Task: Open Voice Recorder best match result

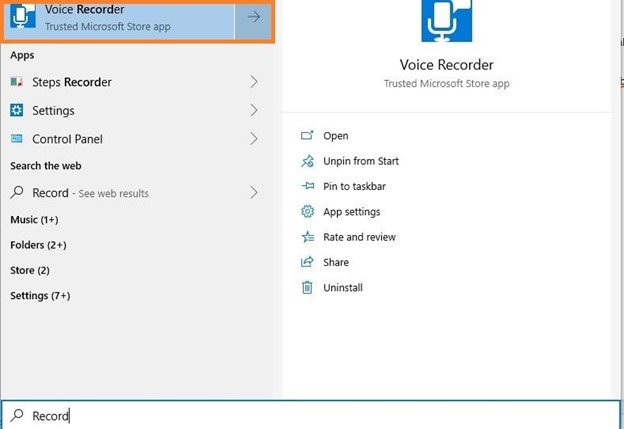Action: tap(118, 20)
